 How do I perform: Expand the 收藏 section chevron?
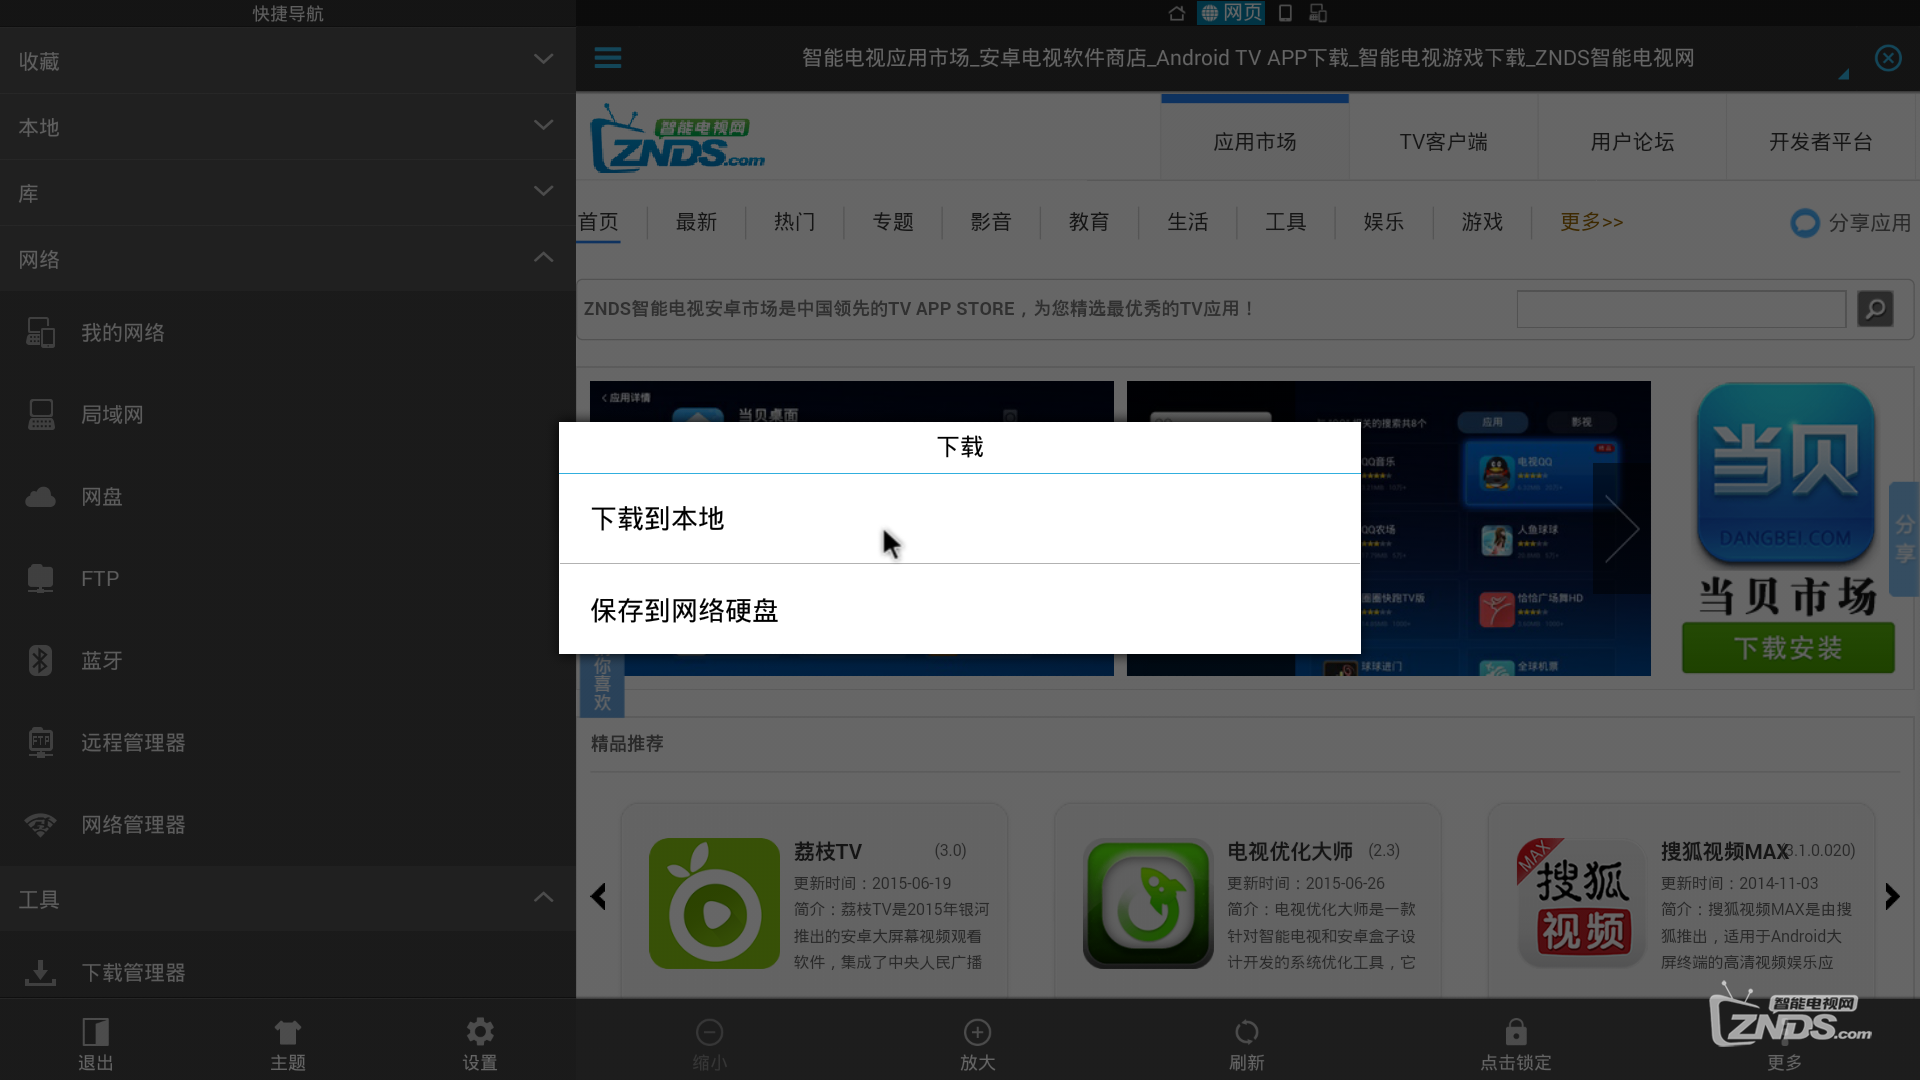pyautogui.click(x=543, y=59)
